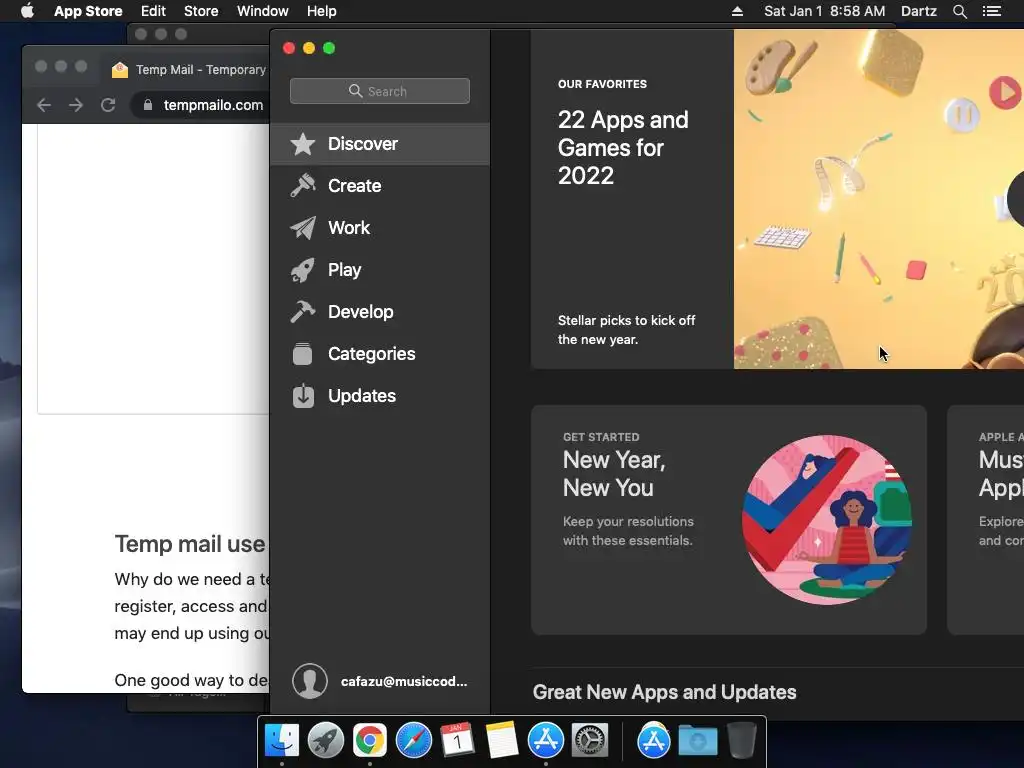Click the lock icon in Chrome address bar
The height and width of the screenshot is (768, 1024).
click(x=148, y=105)
